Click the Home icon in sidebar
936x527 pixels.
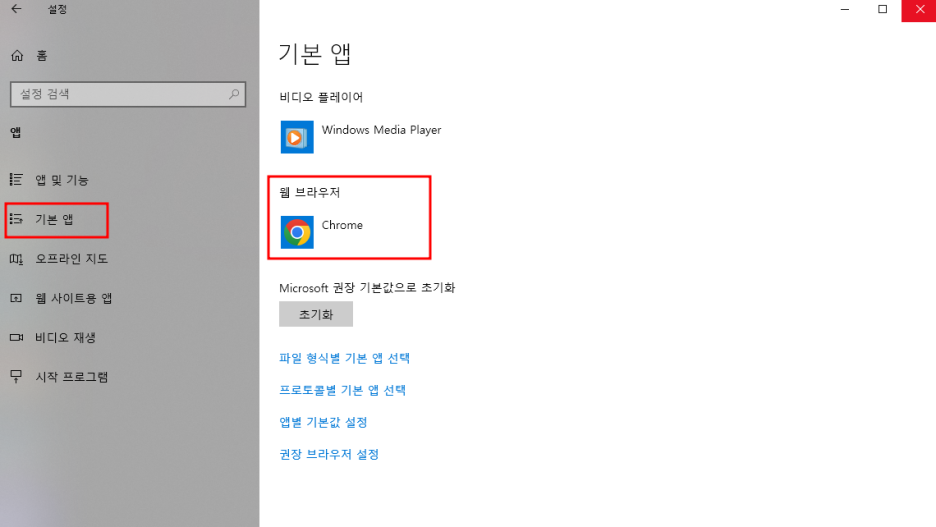tap(17, 56)
